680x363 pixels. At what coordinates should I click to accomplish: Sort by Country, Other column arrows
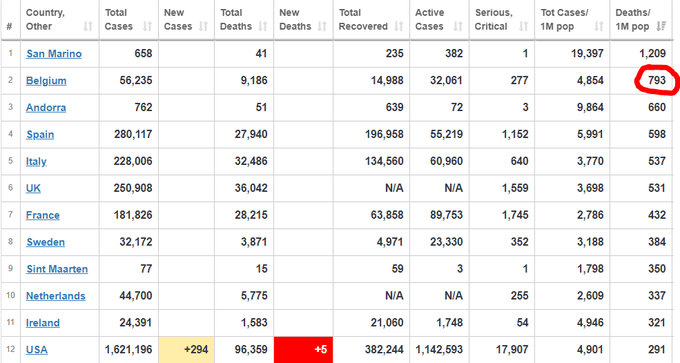88,26
